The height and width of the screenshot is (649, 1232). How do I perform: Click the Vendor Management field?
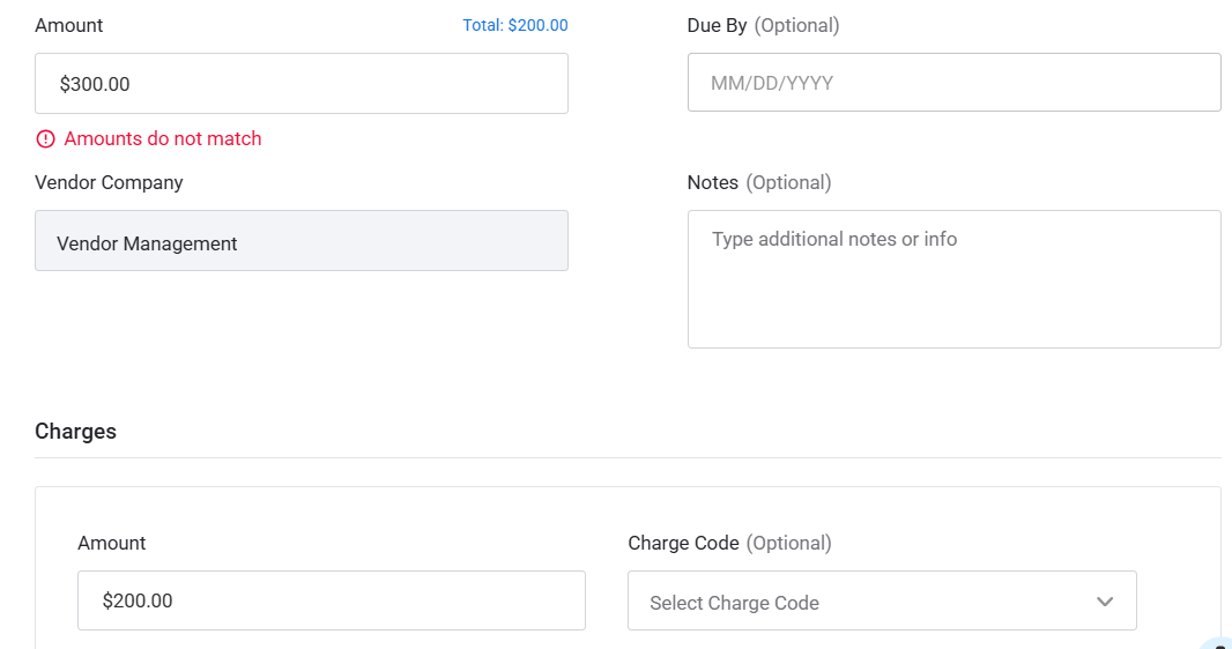click(x=301, y=240)
